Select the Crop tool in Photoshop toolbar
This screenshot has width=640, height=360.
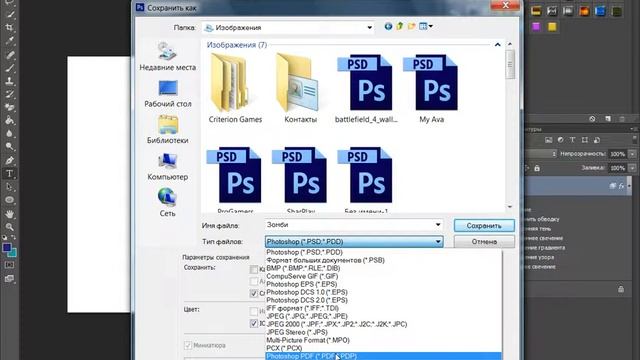(9, 28)
